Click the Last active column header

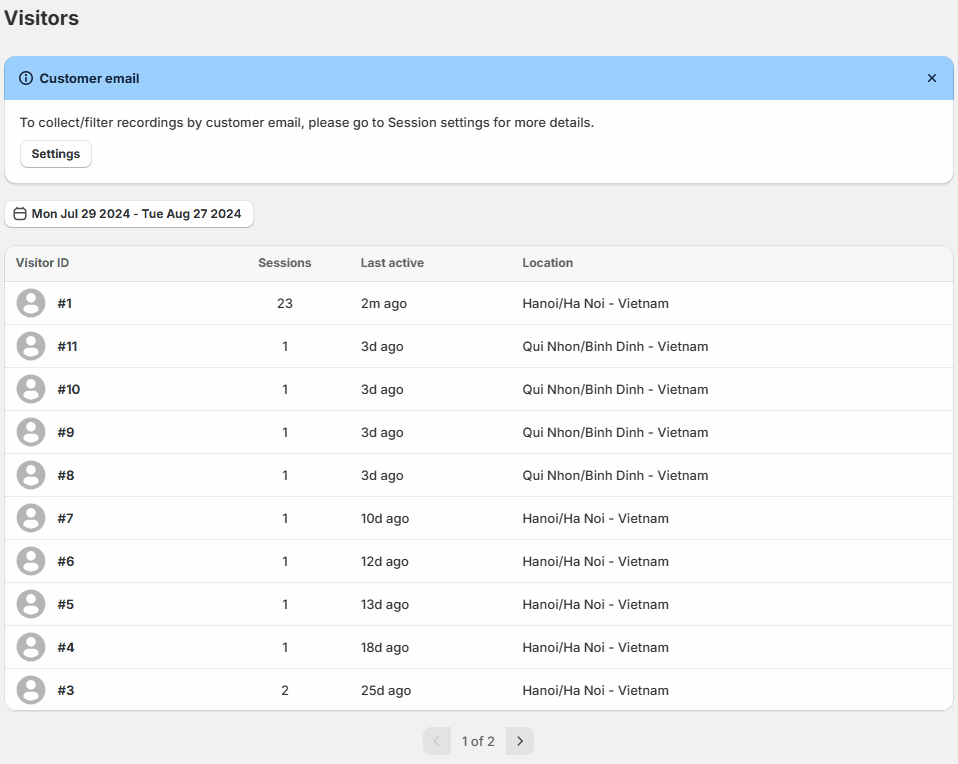click(x=392, y=263)
